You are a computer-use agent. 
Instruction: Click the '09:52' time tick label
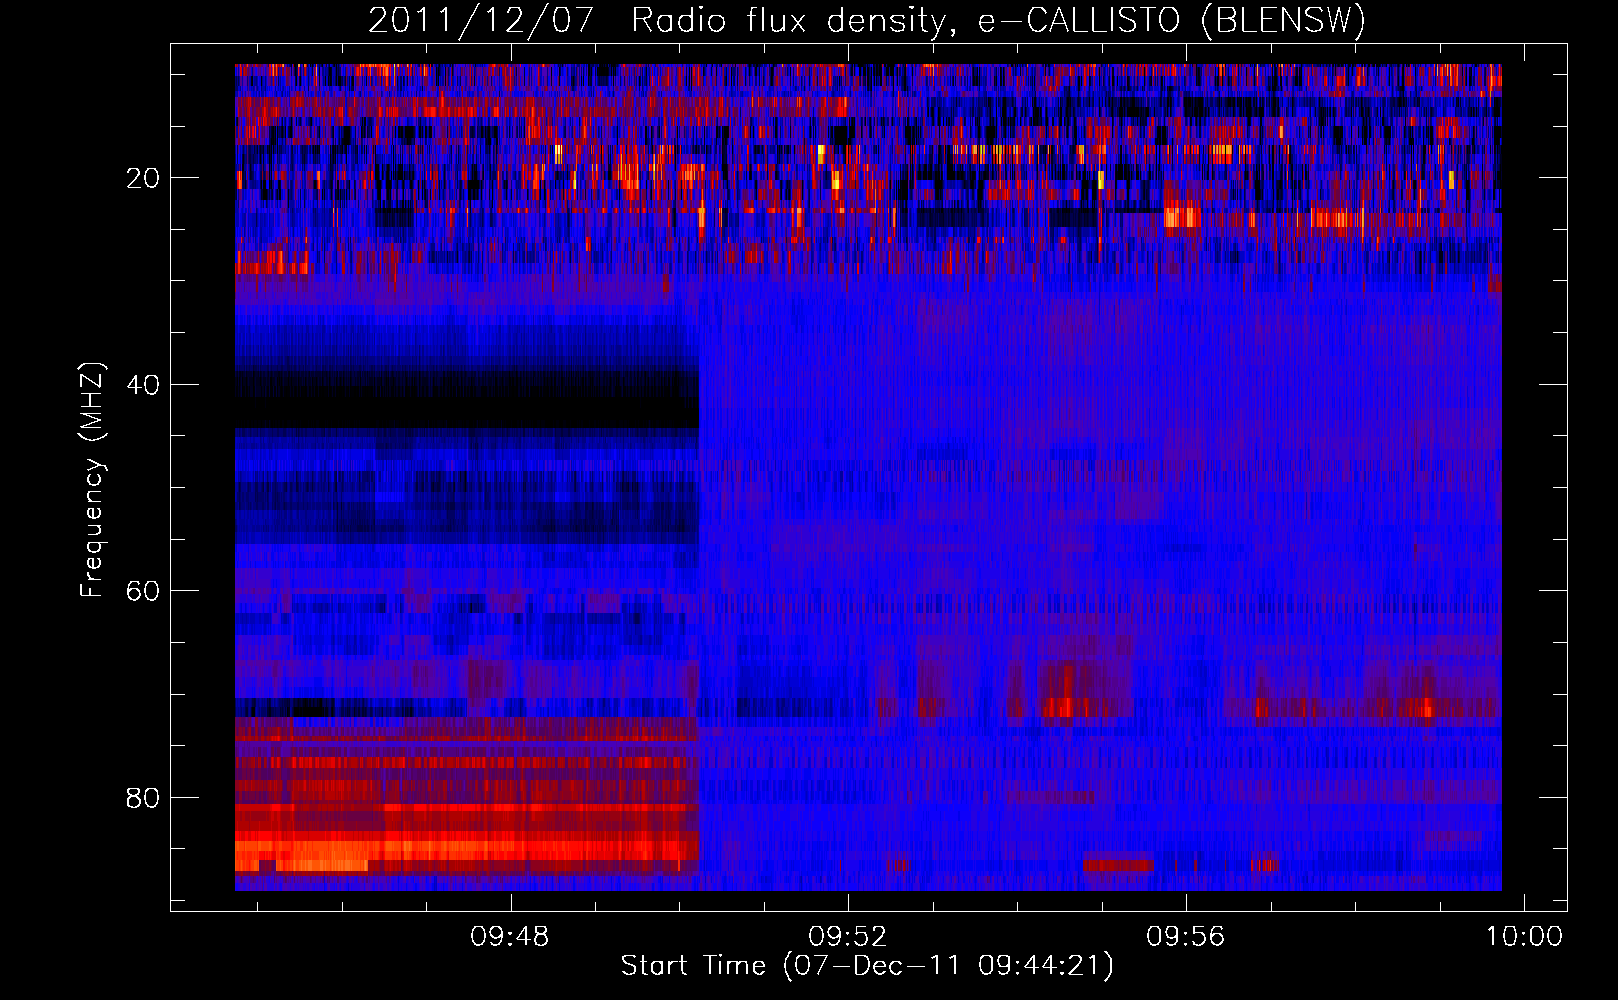[848, 937]
